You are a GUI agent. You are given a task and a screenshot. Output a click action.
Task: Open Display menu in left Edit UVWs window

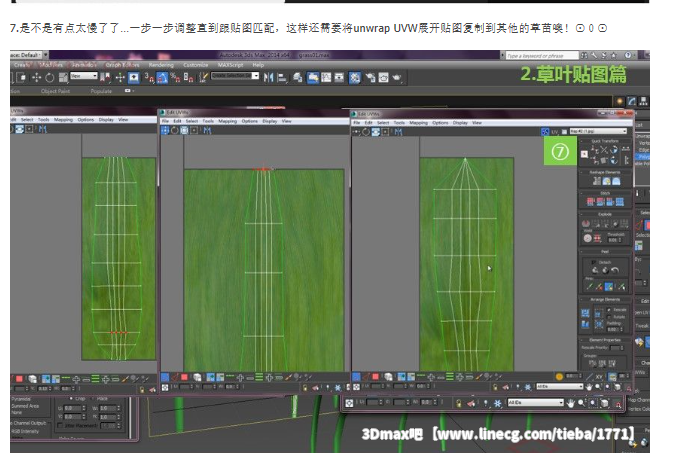coord(106,119)
